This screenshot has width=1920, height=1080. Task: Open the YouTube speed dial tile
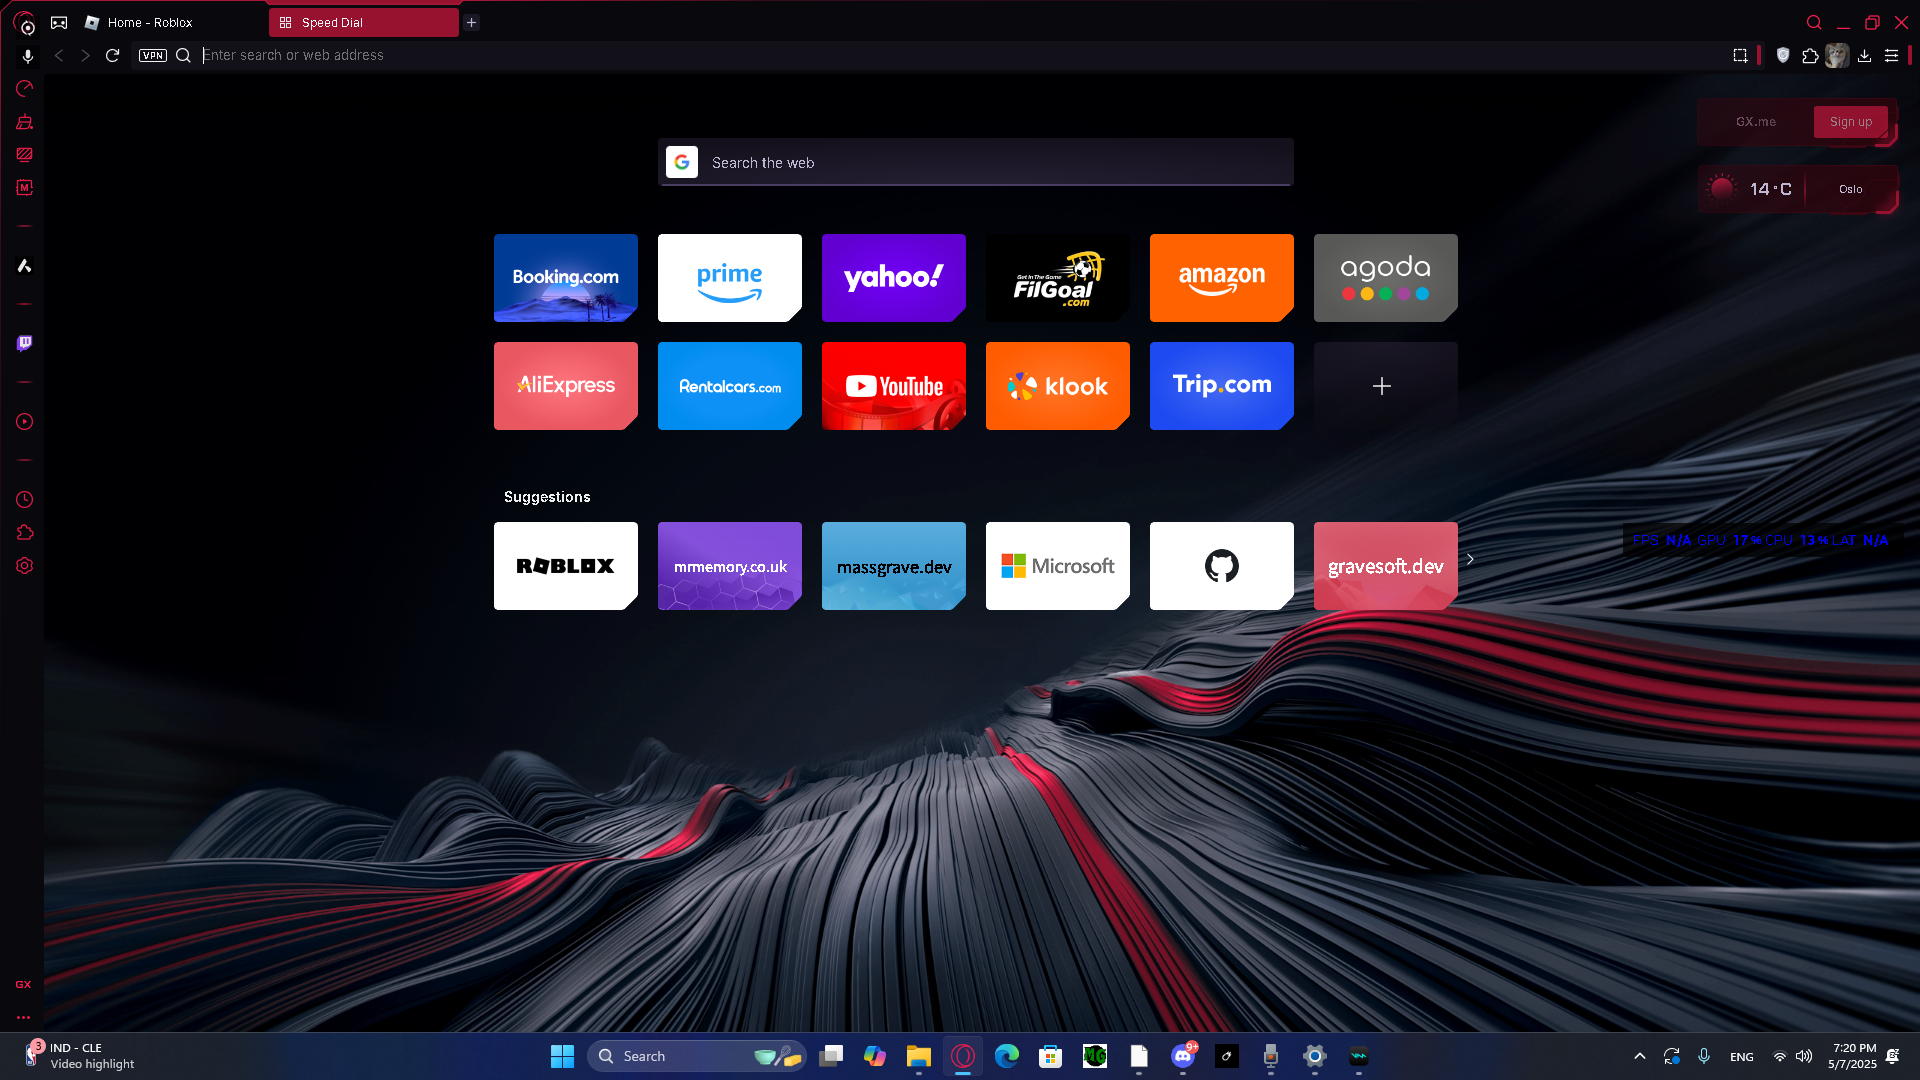click(893, 386)
